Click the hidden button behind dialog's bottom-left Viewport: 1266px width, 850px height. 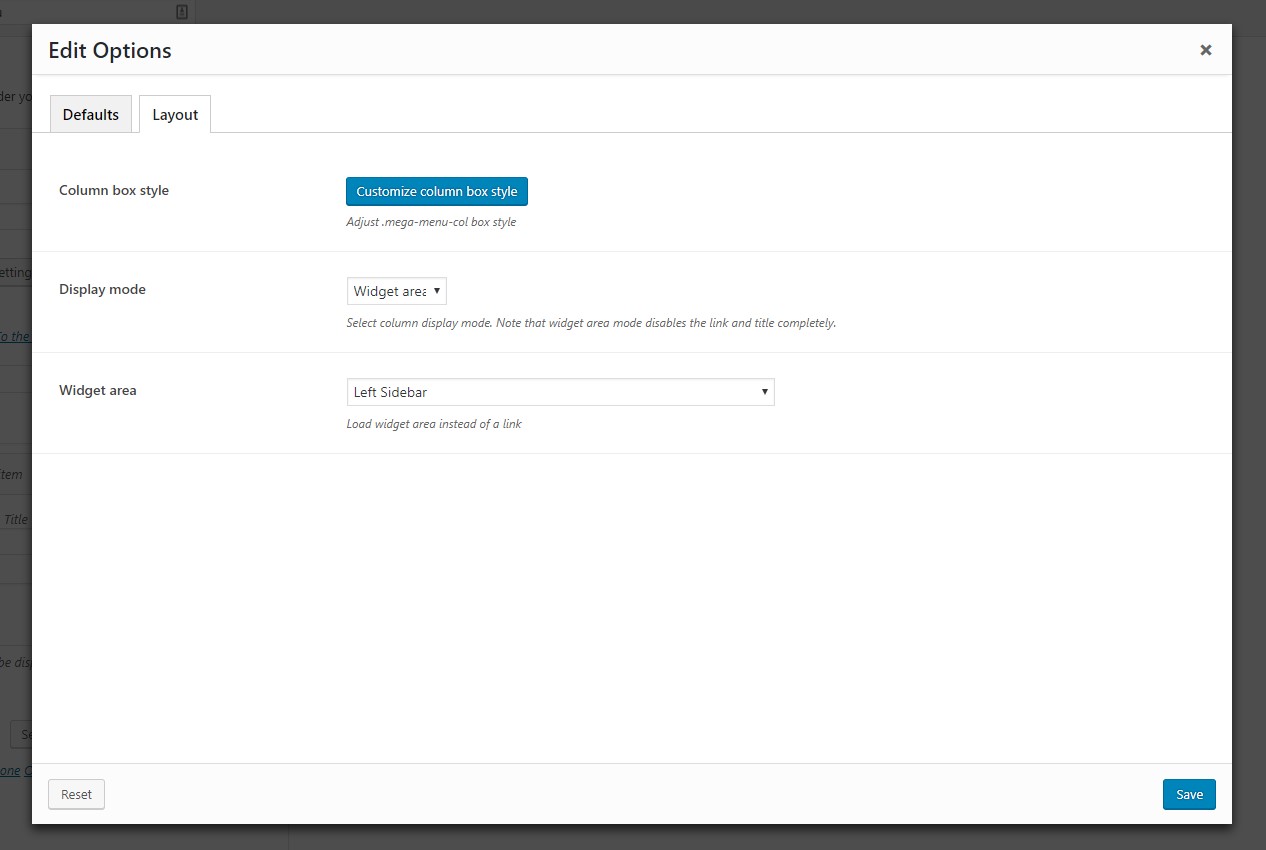coord(20,735)
